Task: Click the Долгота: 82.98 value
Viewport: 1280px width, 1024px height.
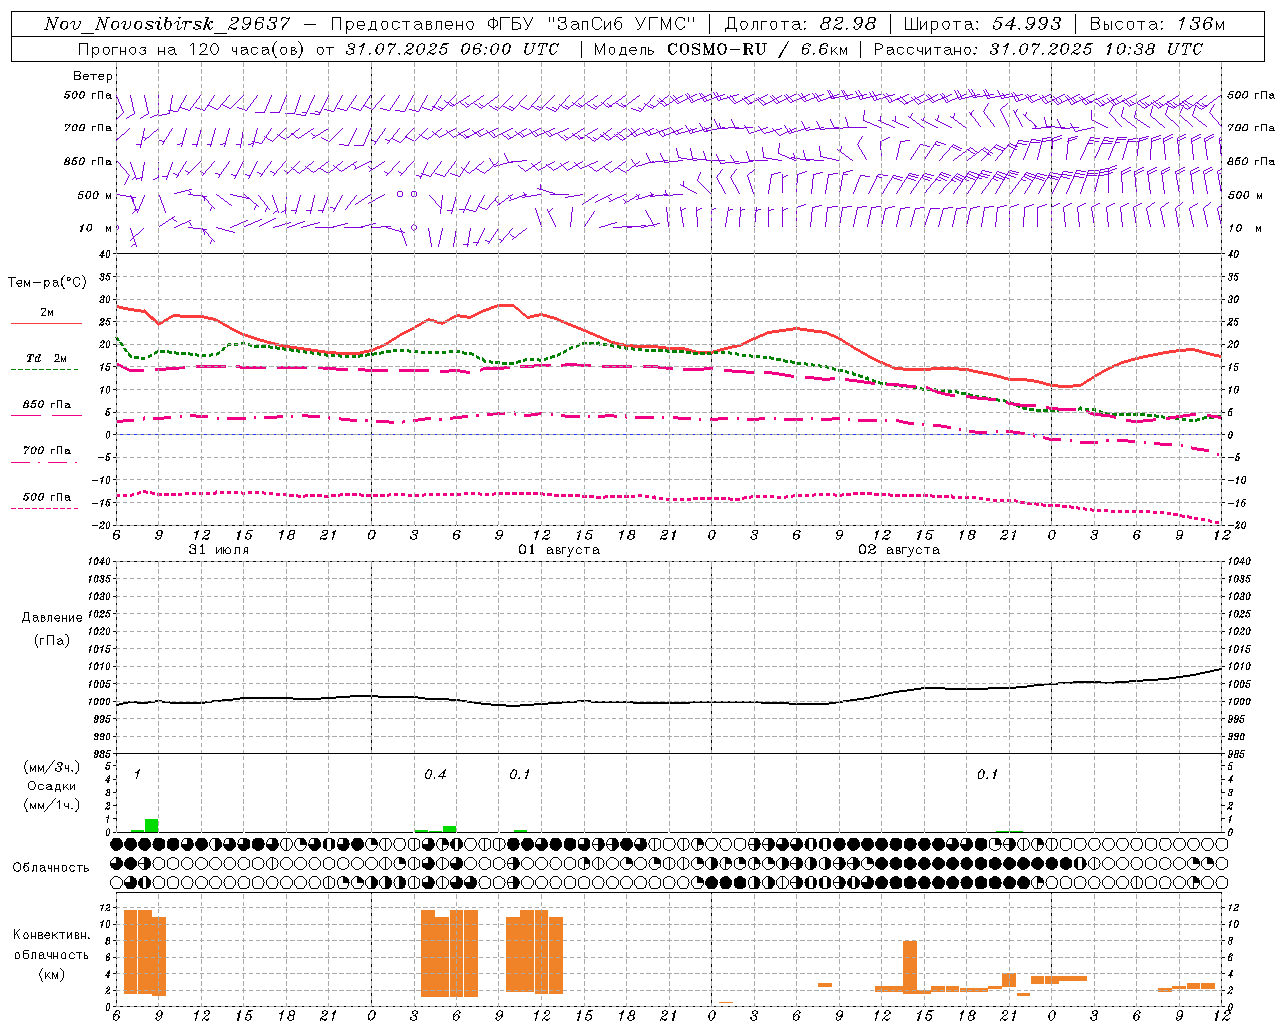Action: 800,24
